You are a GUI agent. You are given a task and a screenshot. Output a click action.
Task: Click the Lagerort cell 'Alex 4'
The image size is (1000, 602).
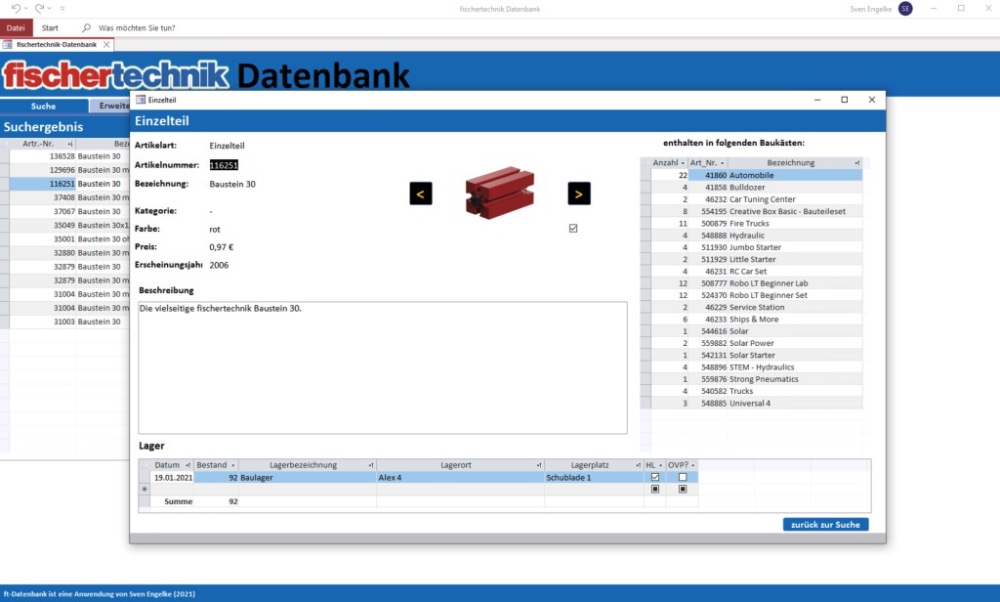coord(460,477)
